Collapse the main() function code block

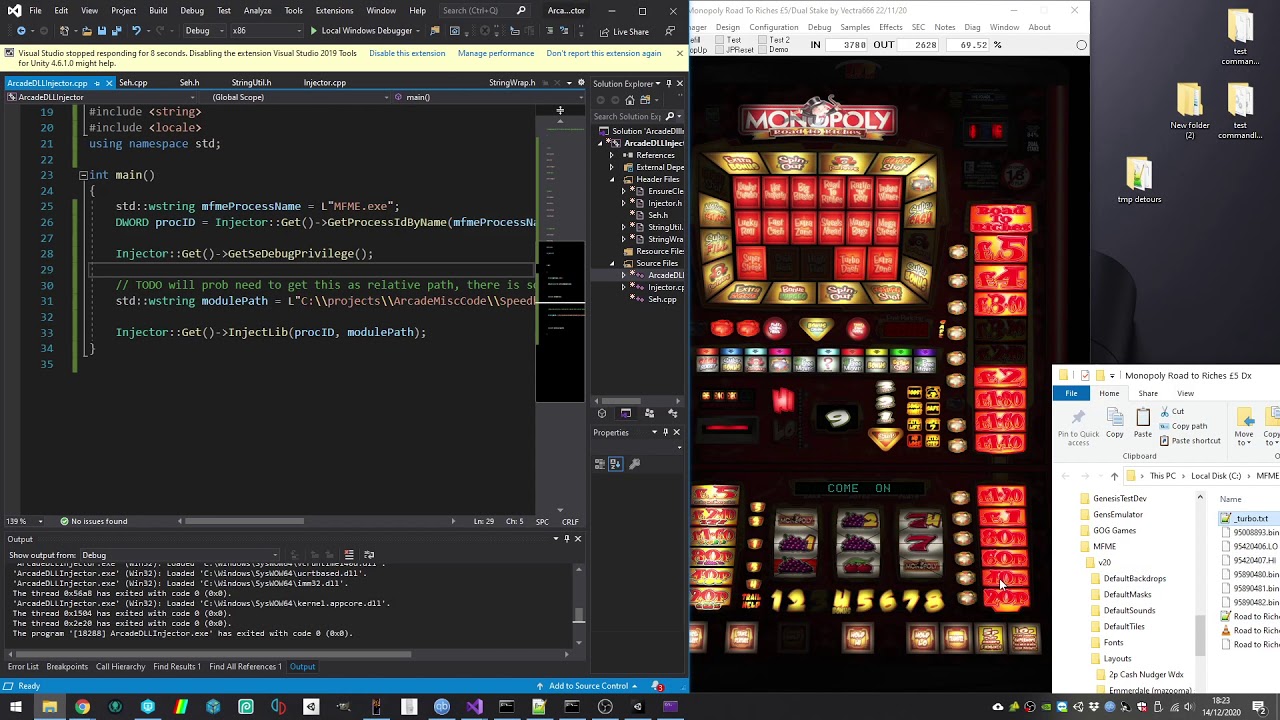pyautogui.click(x=83, y=175)
